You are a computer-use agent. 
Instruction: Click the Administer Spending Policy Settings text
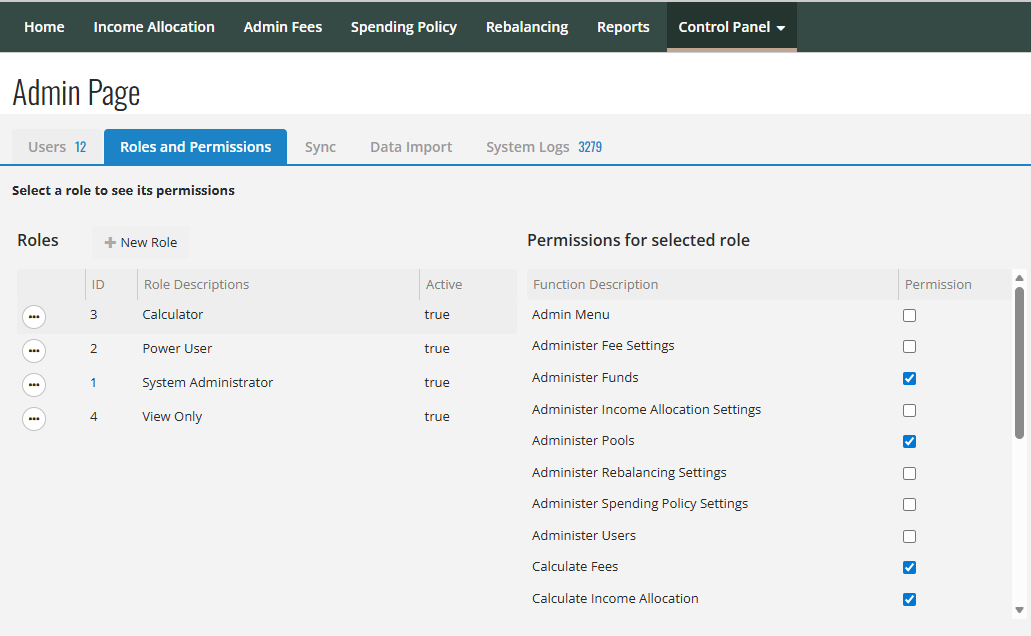coord(640,504)
